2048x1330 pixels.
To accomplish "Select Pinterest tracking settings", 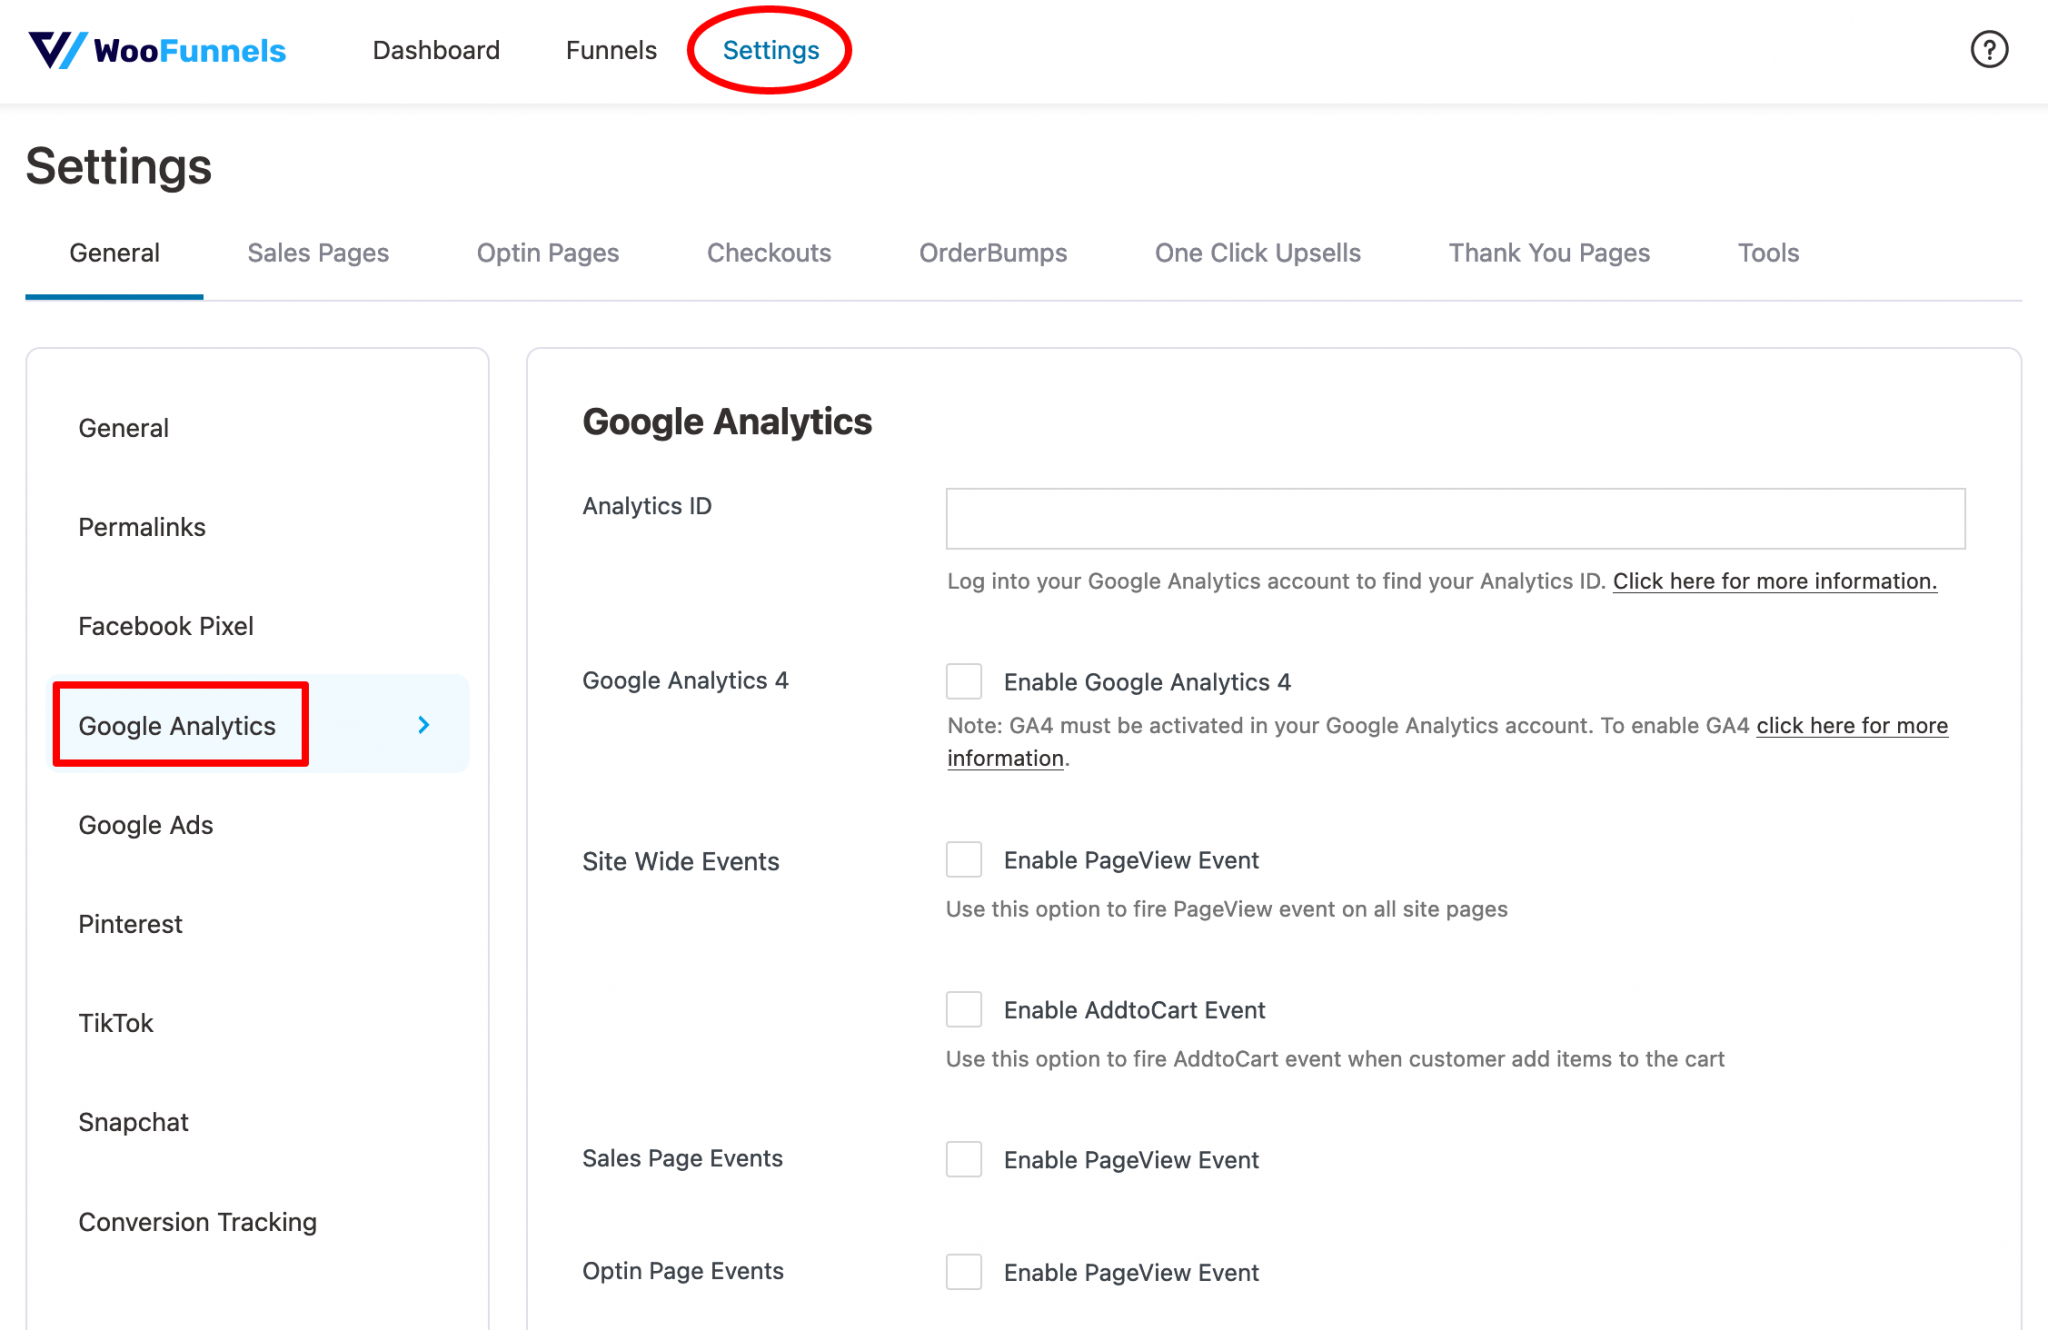I will click(x=130, y=923).
